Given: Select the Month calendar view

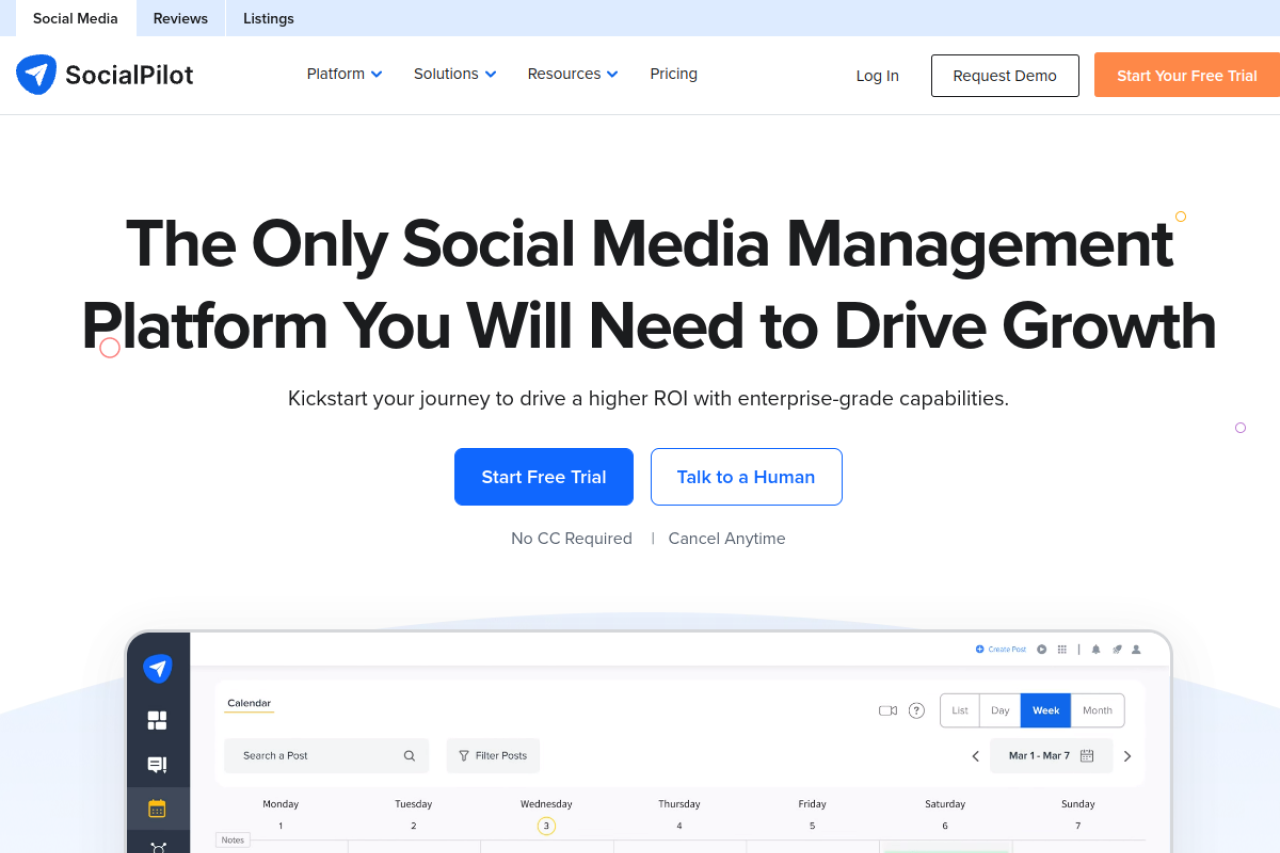Looking at the screenshot, I should coord(1097,711).
